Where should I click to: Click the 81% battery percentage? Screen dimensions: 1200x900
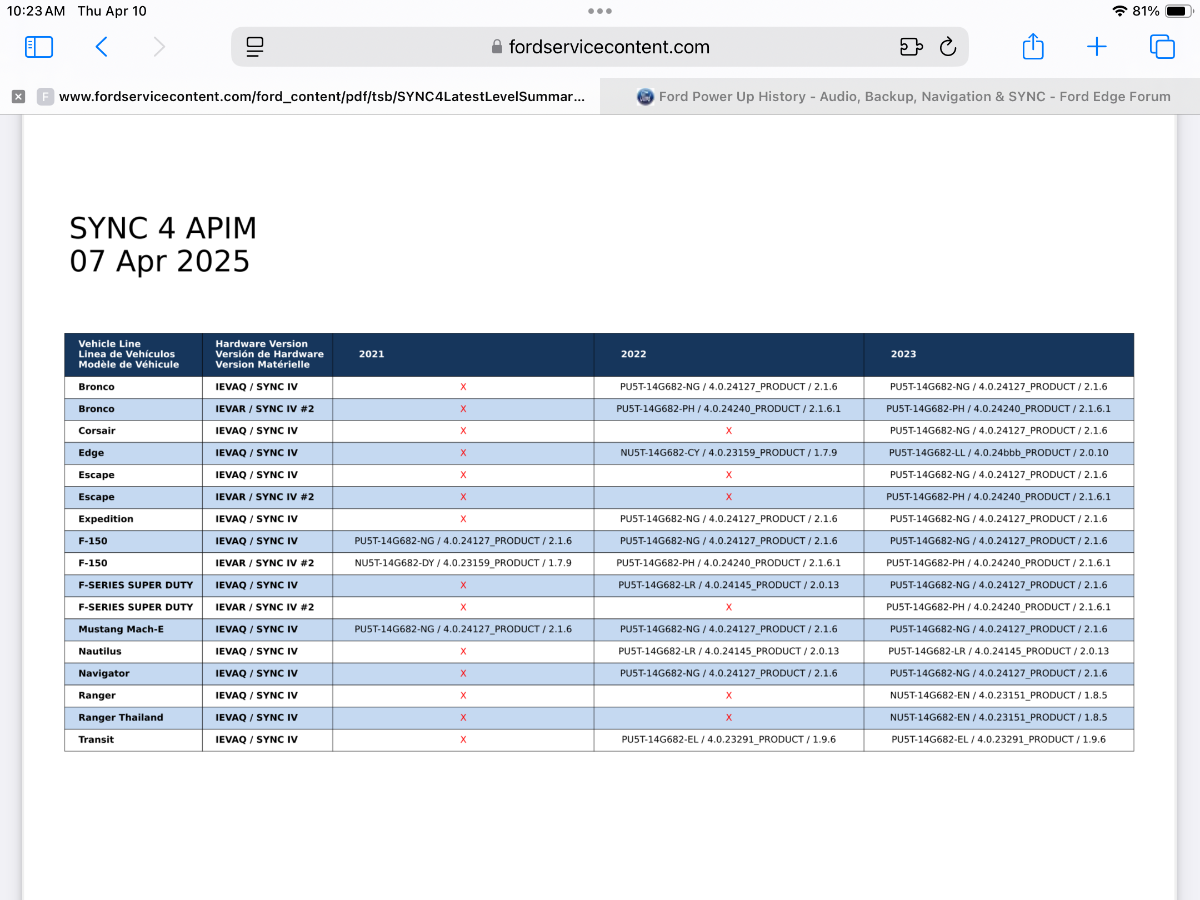pos(1146,11)
